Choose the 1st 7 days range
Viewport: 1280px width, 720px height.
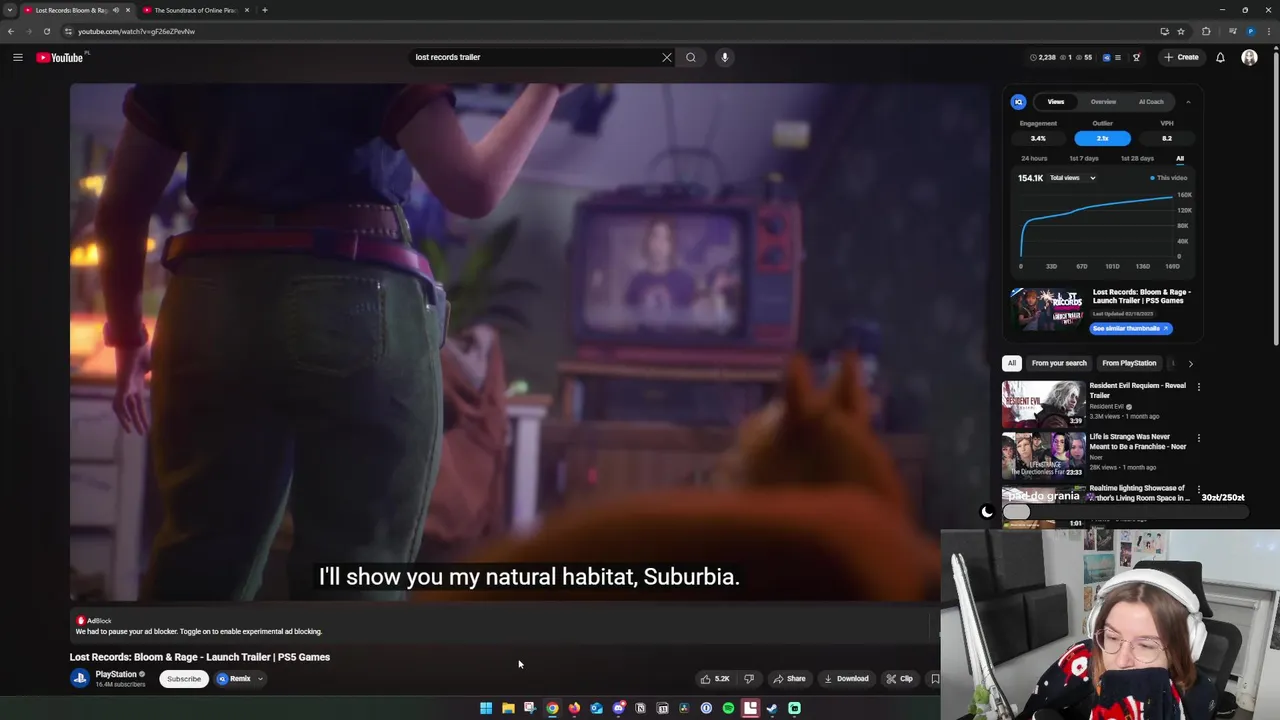tap(1084, 158)
